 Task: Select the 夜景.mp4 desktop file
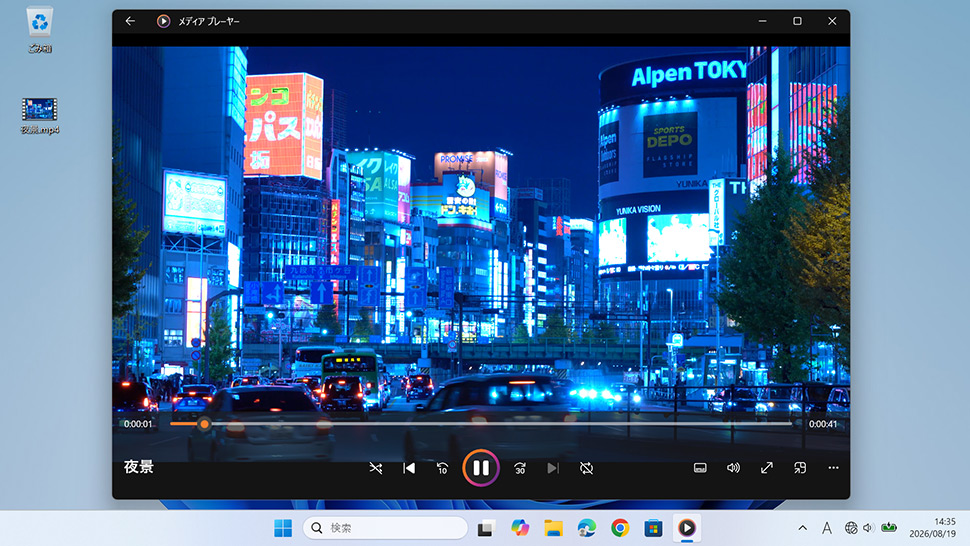pyautogui.click(x=40, y=116)
